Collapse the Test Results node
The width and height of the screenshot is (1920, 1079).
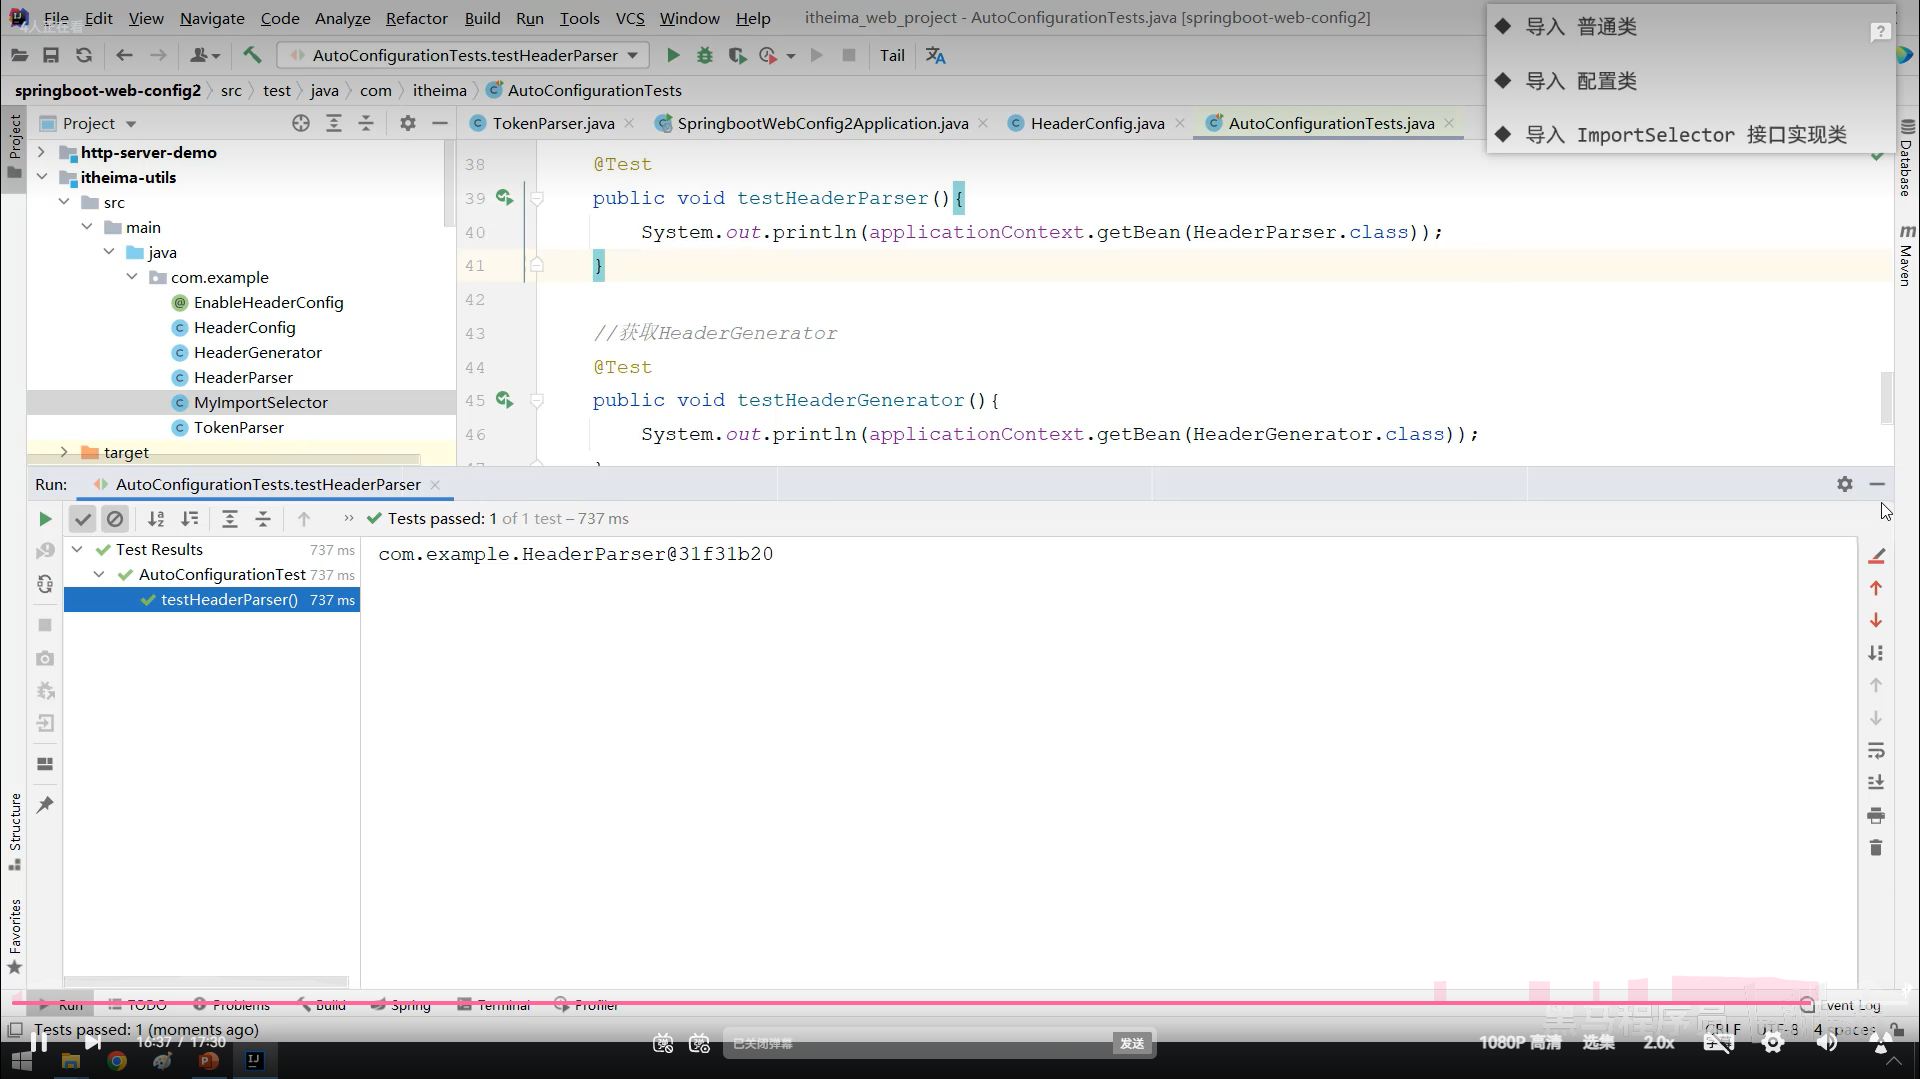coord(77,549)
